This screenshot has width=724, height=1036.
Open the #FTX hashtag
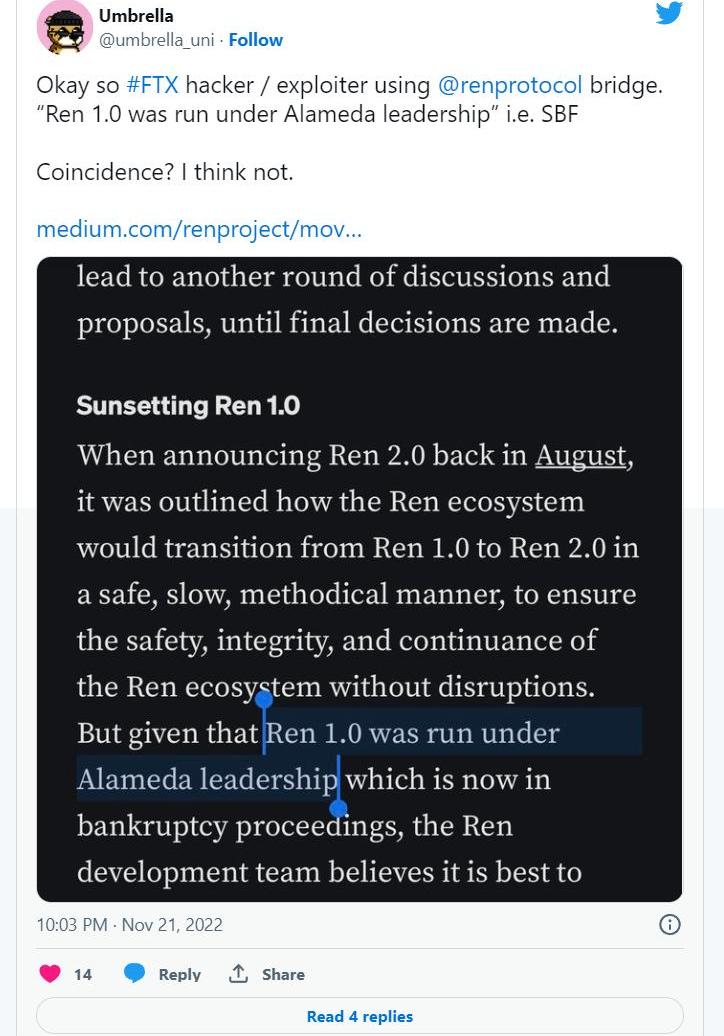(x=152, y=85)
